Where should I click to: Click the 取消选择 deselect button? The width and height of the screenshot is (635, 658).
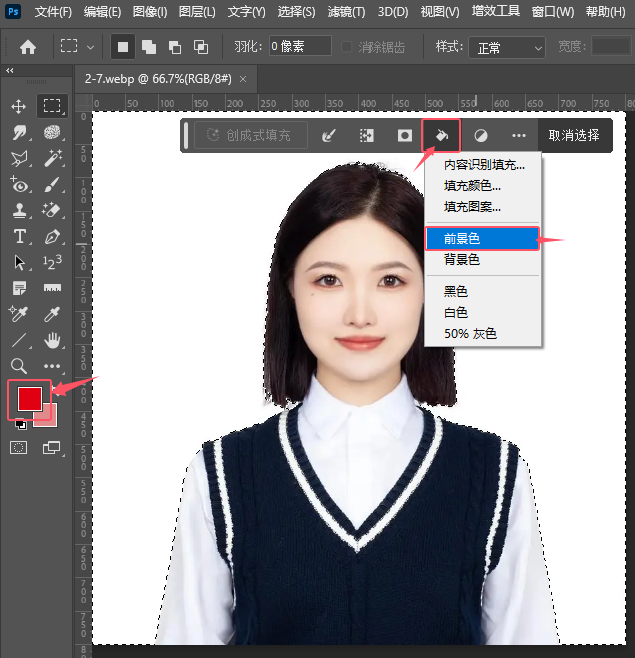574,135
